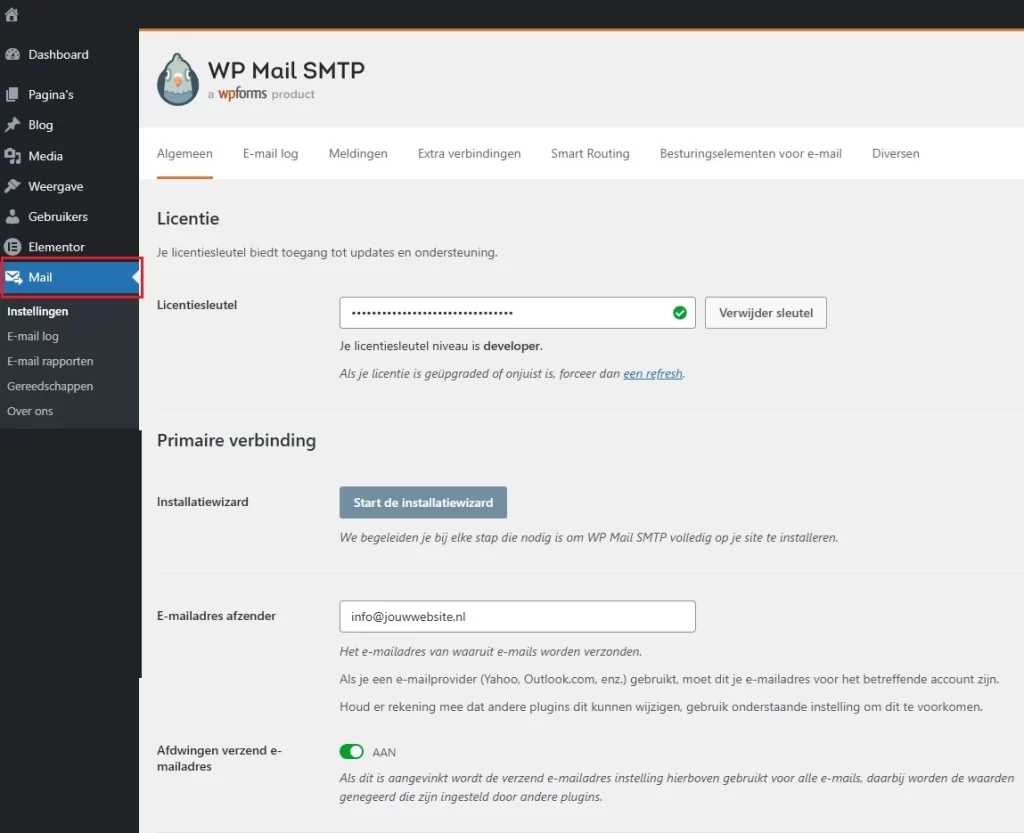Viewport: 1024px width, 833px height.
Task: Open E-mail log in the sidebar submenu
Action: pyautogui.click(x=33, y=336)
